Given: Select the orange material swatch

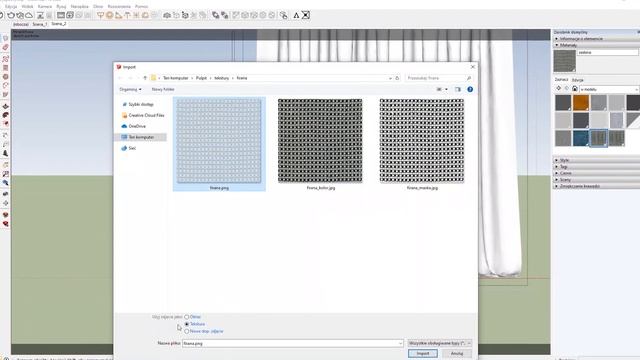Looking at the screenshot, I should pos(581,103).
